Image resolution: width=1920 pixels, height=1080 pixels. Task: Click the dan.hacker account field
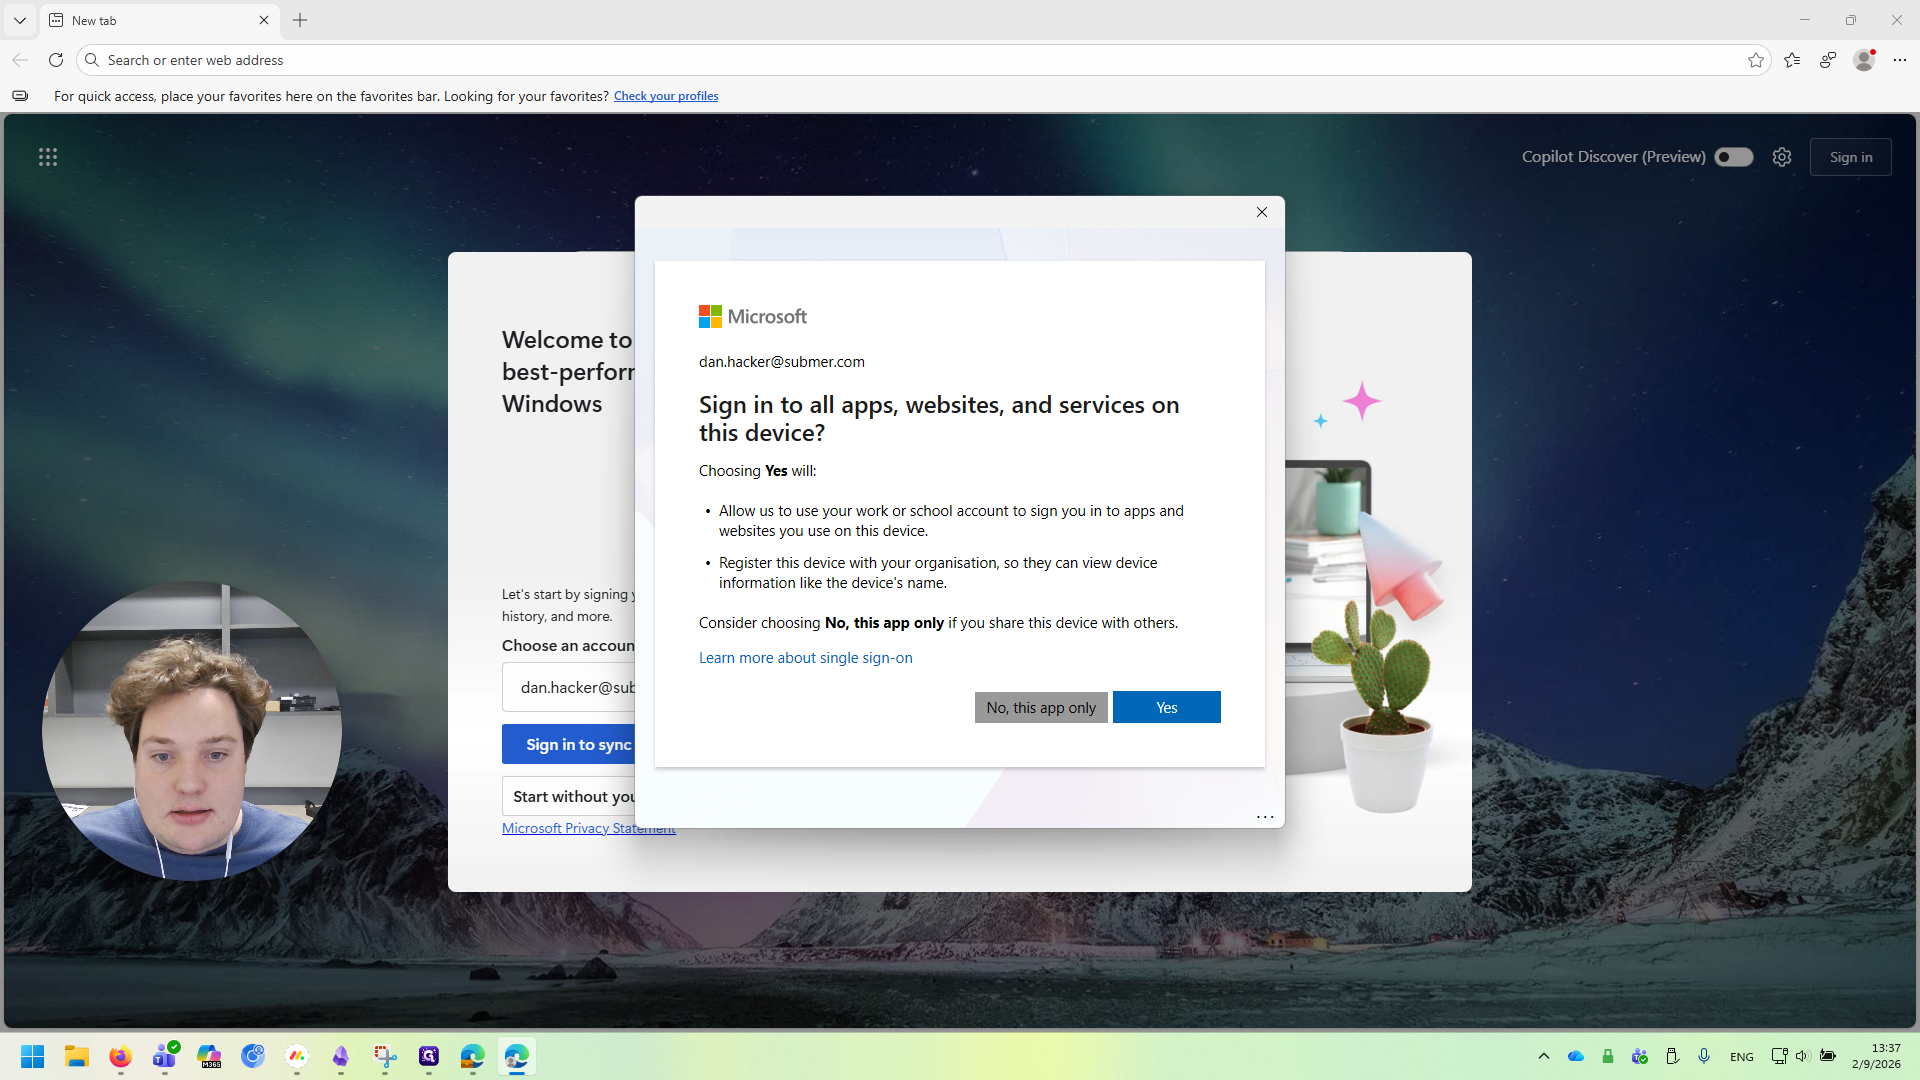569,687
